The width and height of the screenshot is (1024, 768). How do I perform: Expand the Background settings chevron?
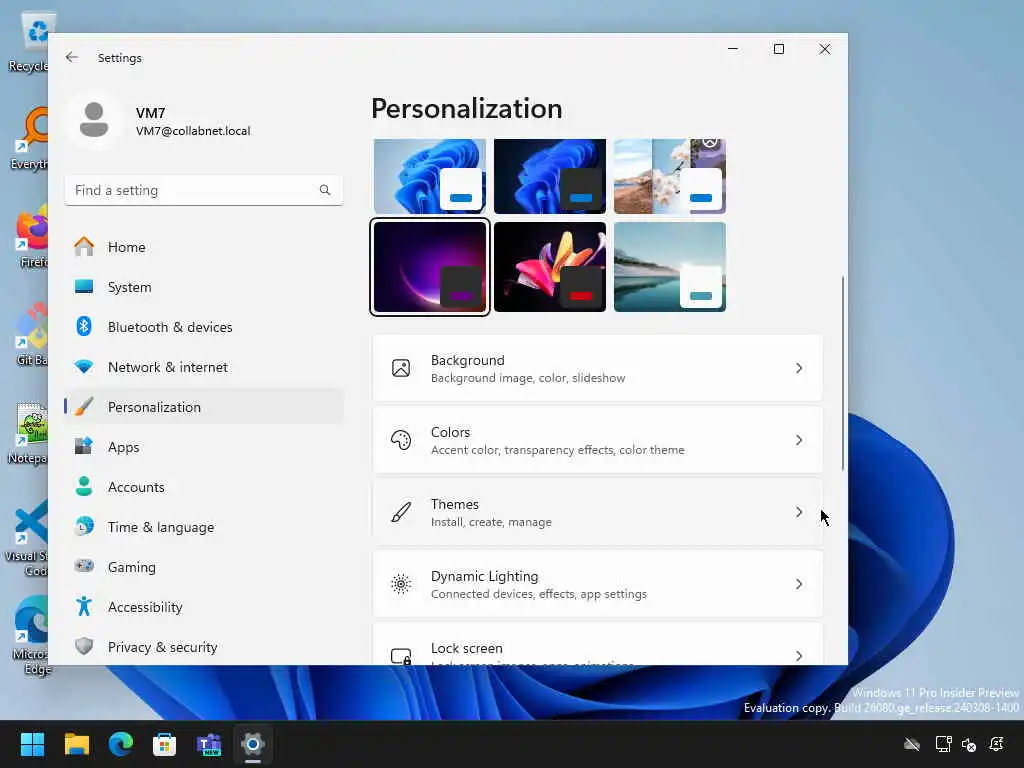point(799,368)
